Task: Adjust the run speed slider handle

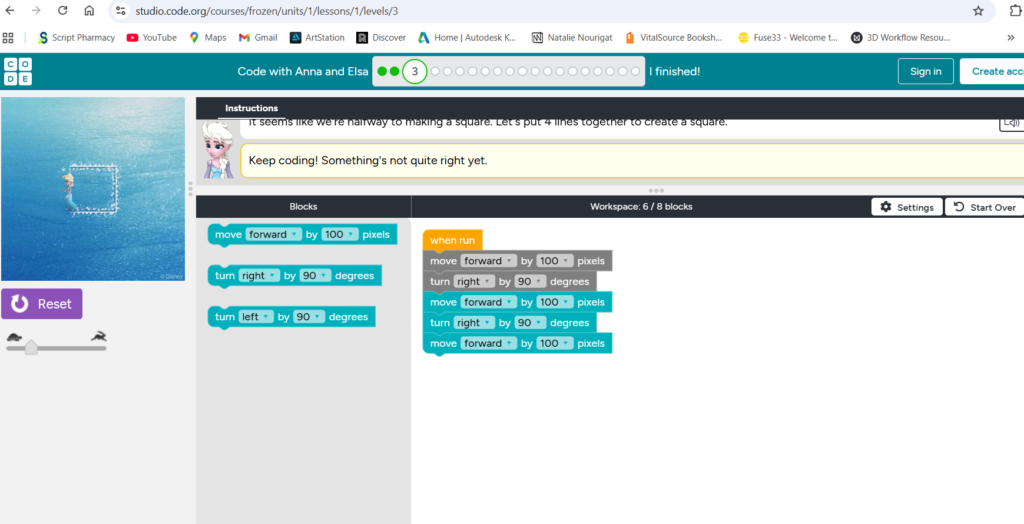Action: 31,348
